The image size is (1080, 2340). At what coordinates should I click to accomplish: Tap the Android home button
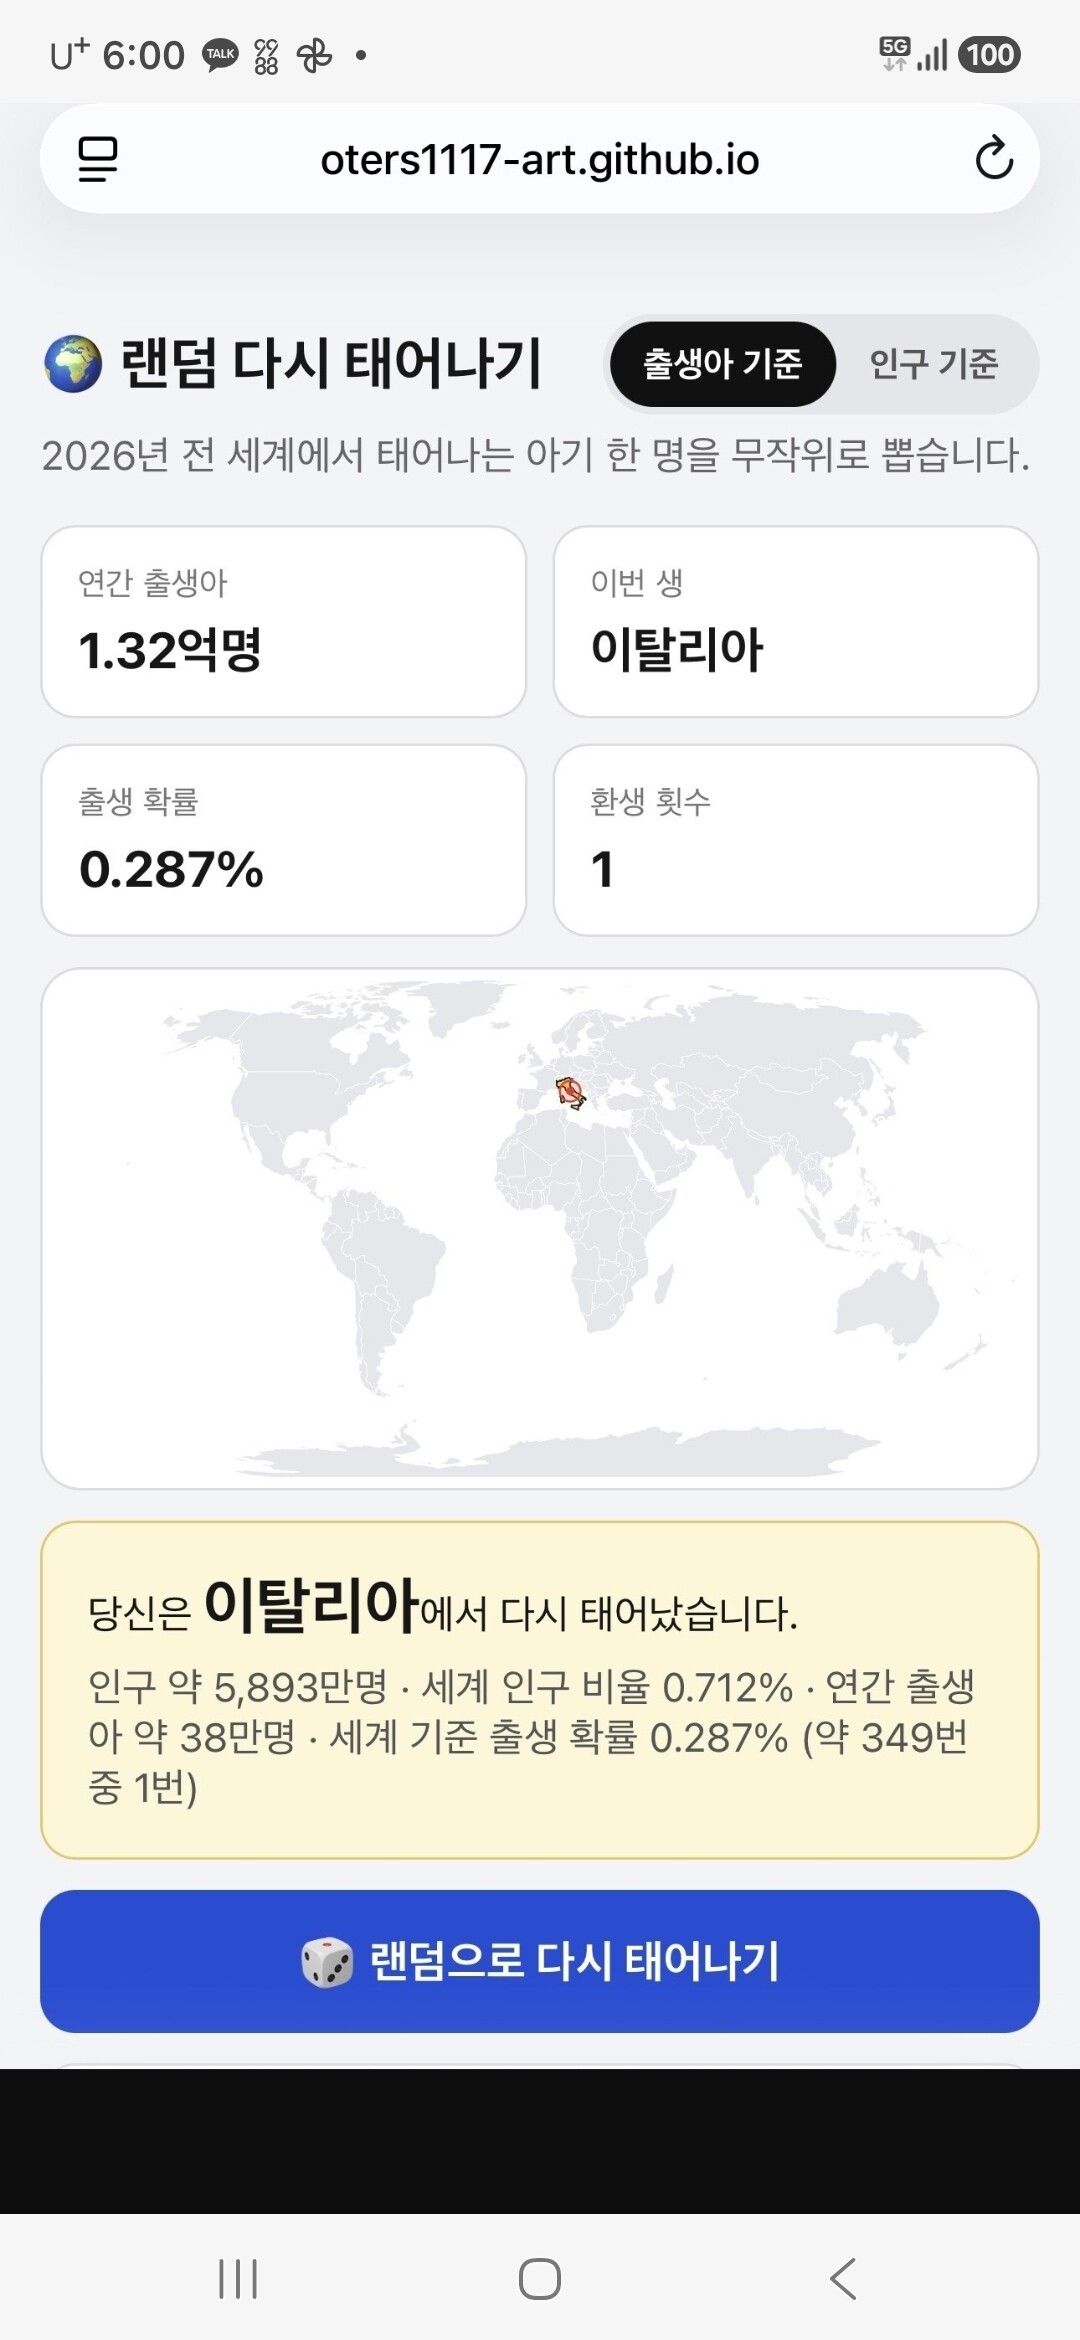tap(540, 2279)
